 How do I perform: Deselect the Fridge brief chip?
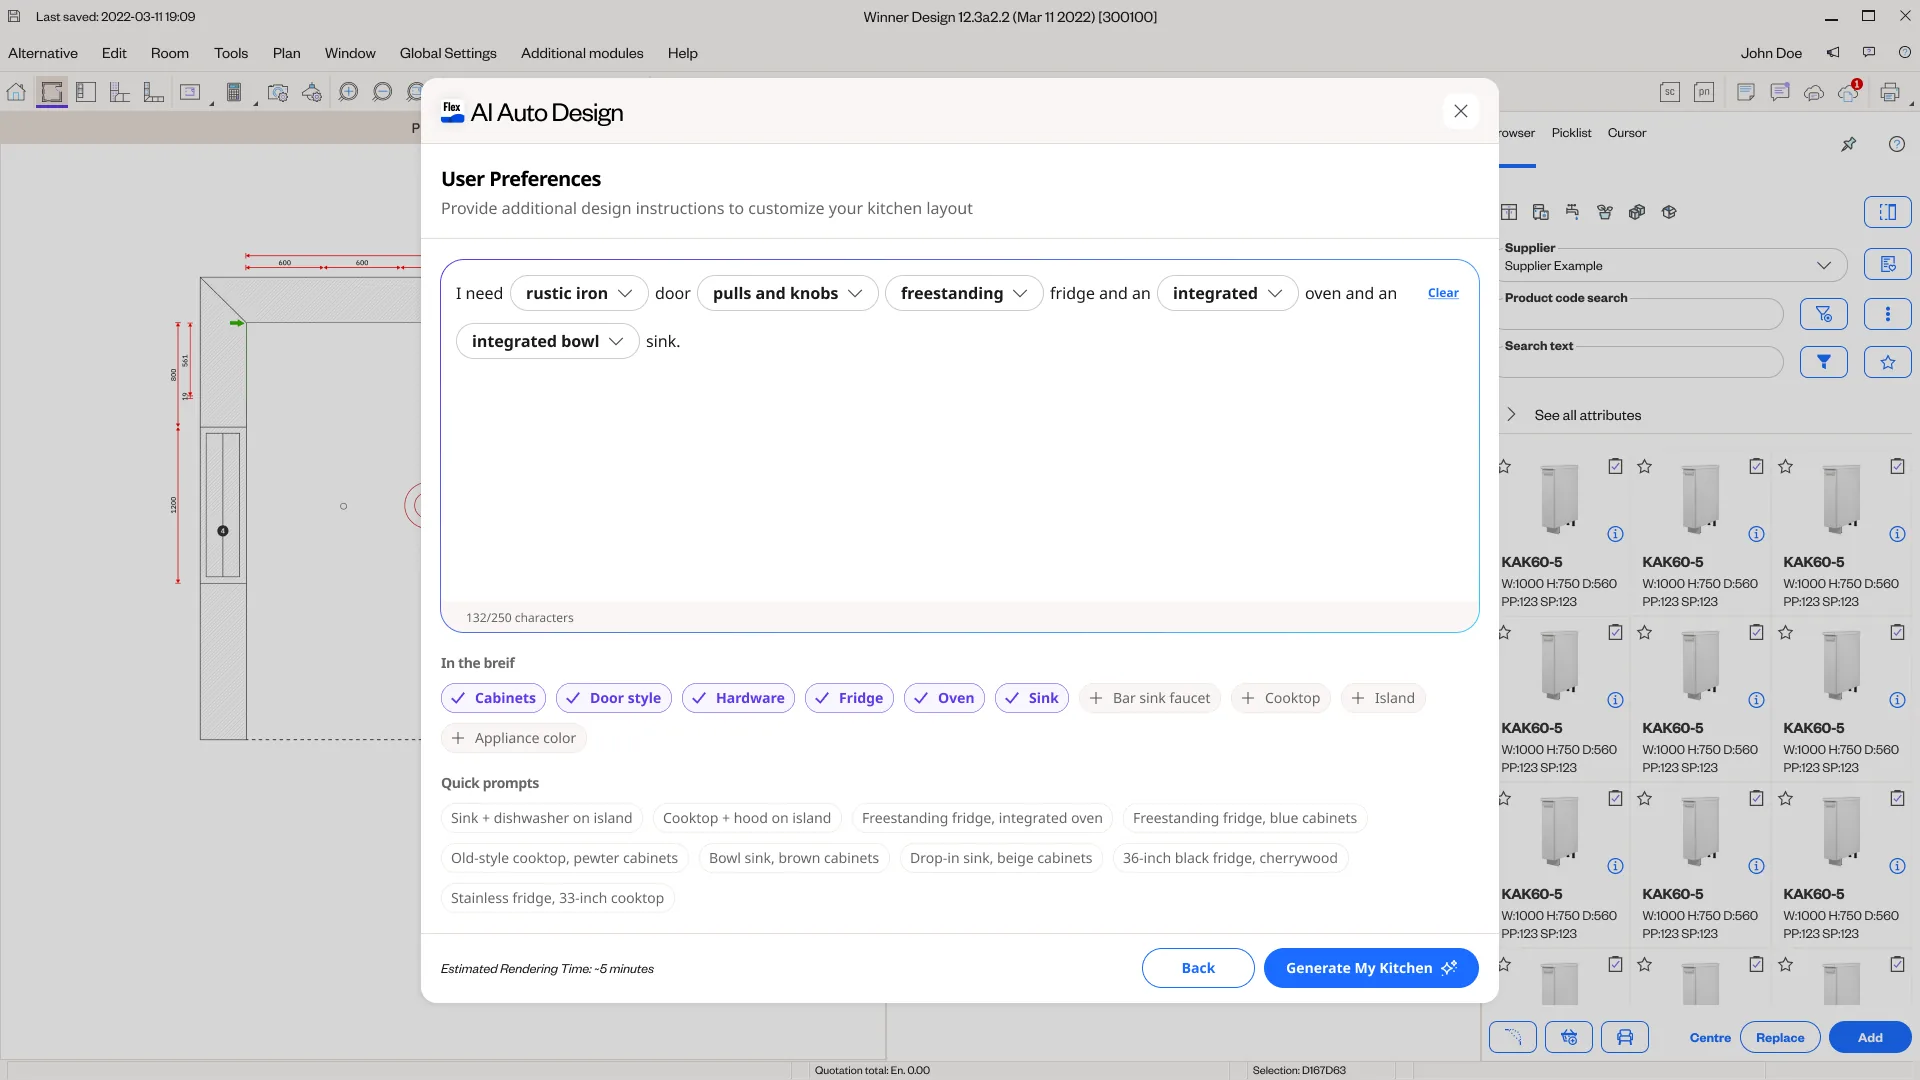tap(849, 698)
